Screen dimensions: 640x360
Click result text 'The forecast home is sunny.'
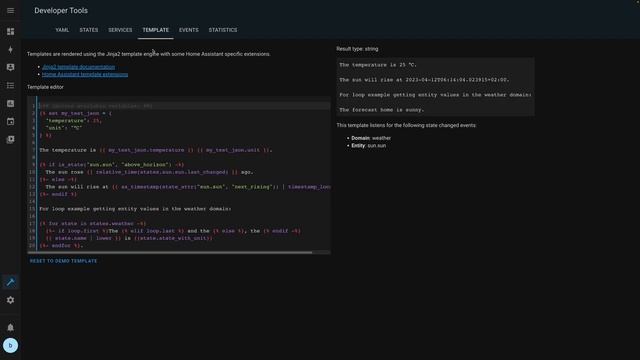click(x=382, y=110)
